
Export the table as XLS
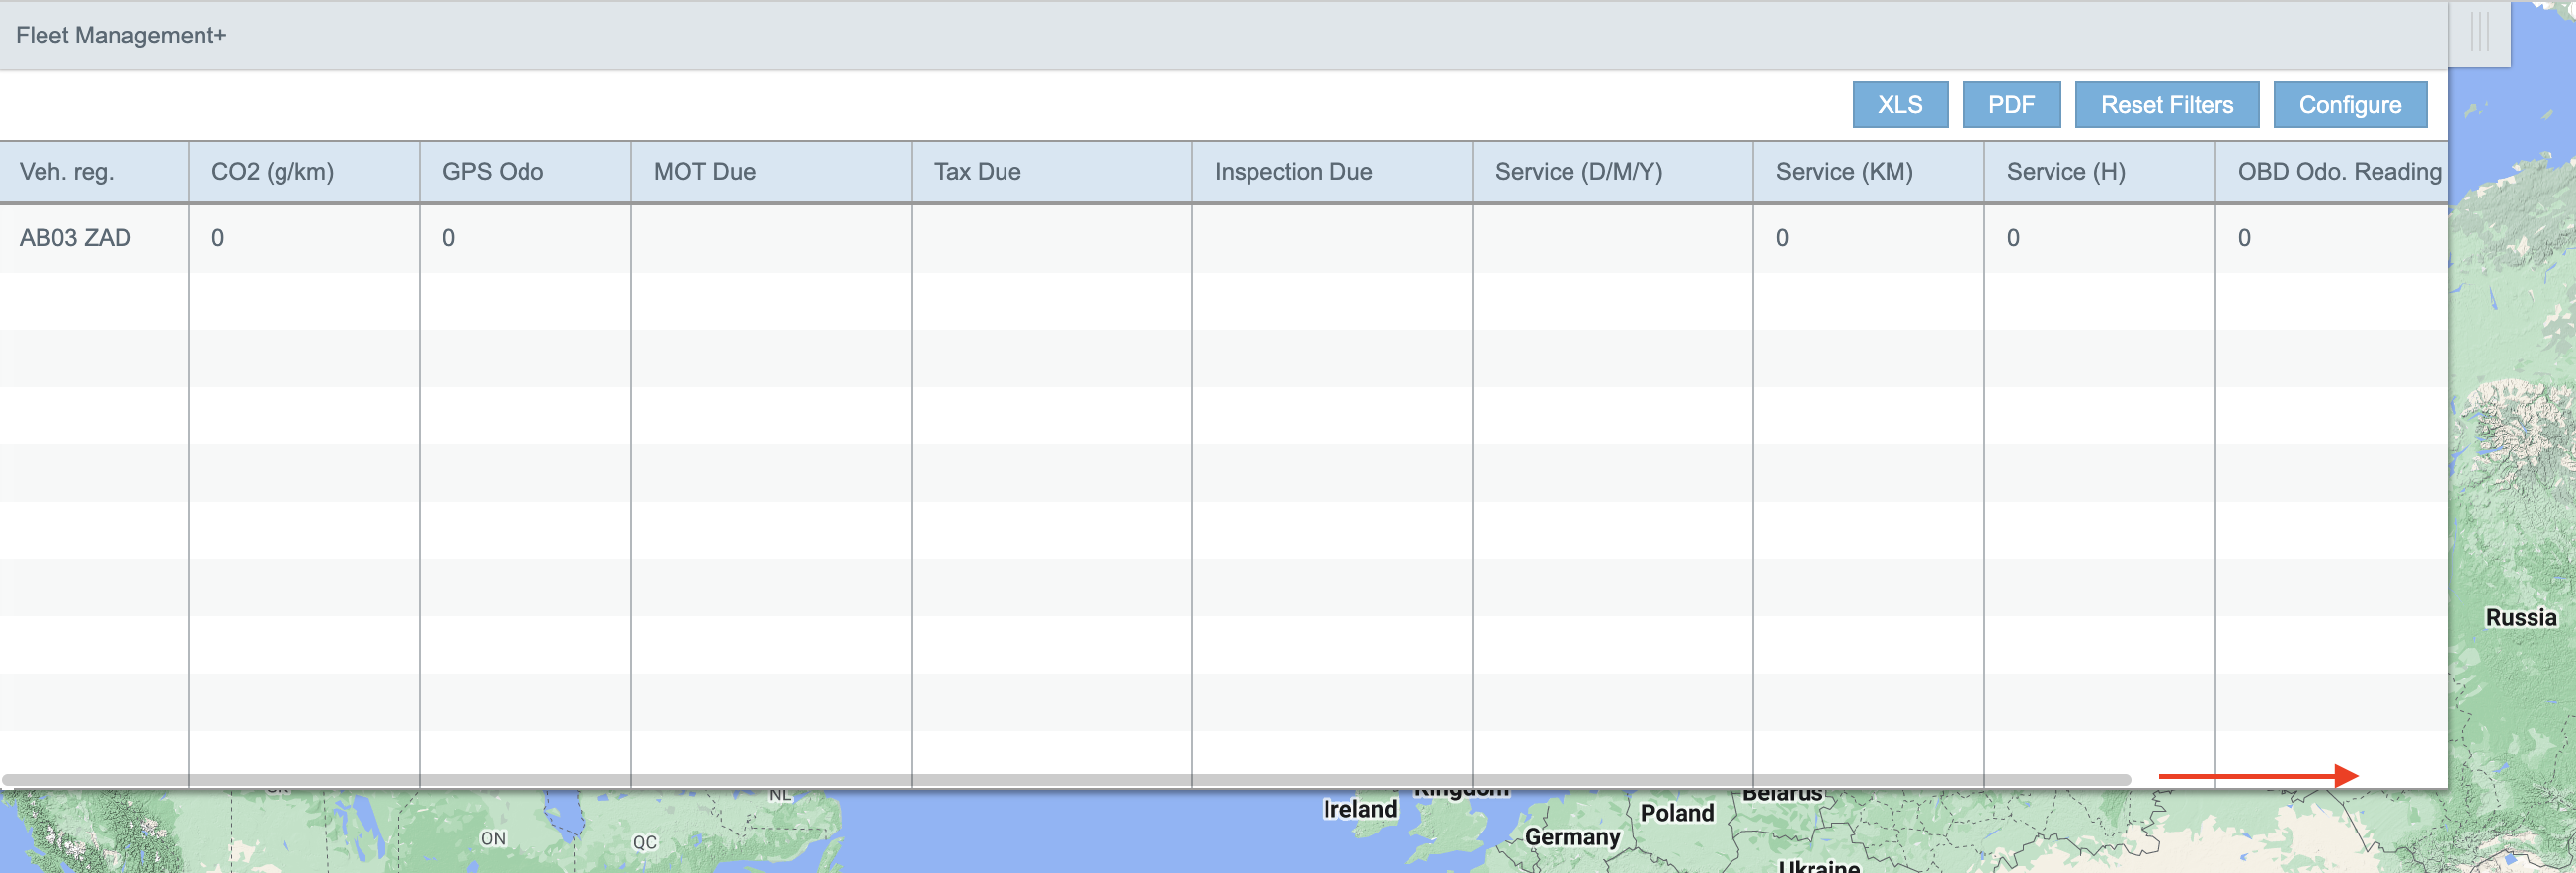[x=1899, y=105]
